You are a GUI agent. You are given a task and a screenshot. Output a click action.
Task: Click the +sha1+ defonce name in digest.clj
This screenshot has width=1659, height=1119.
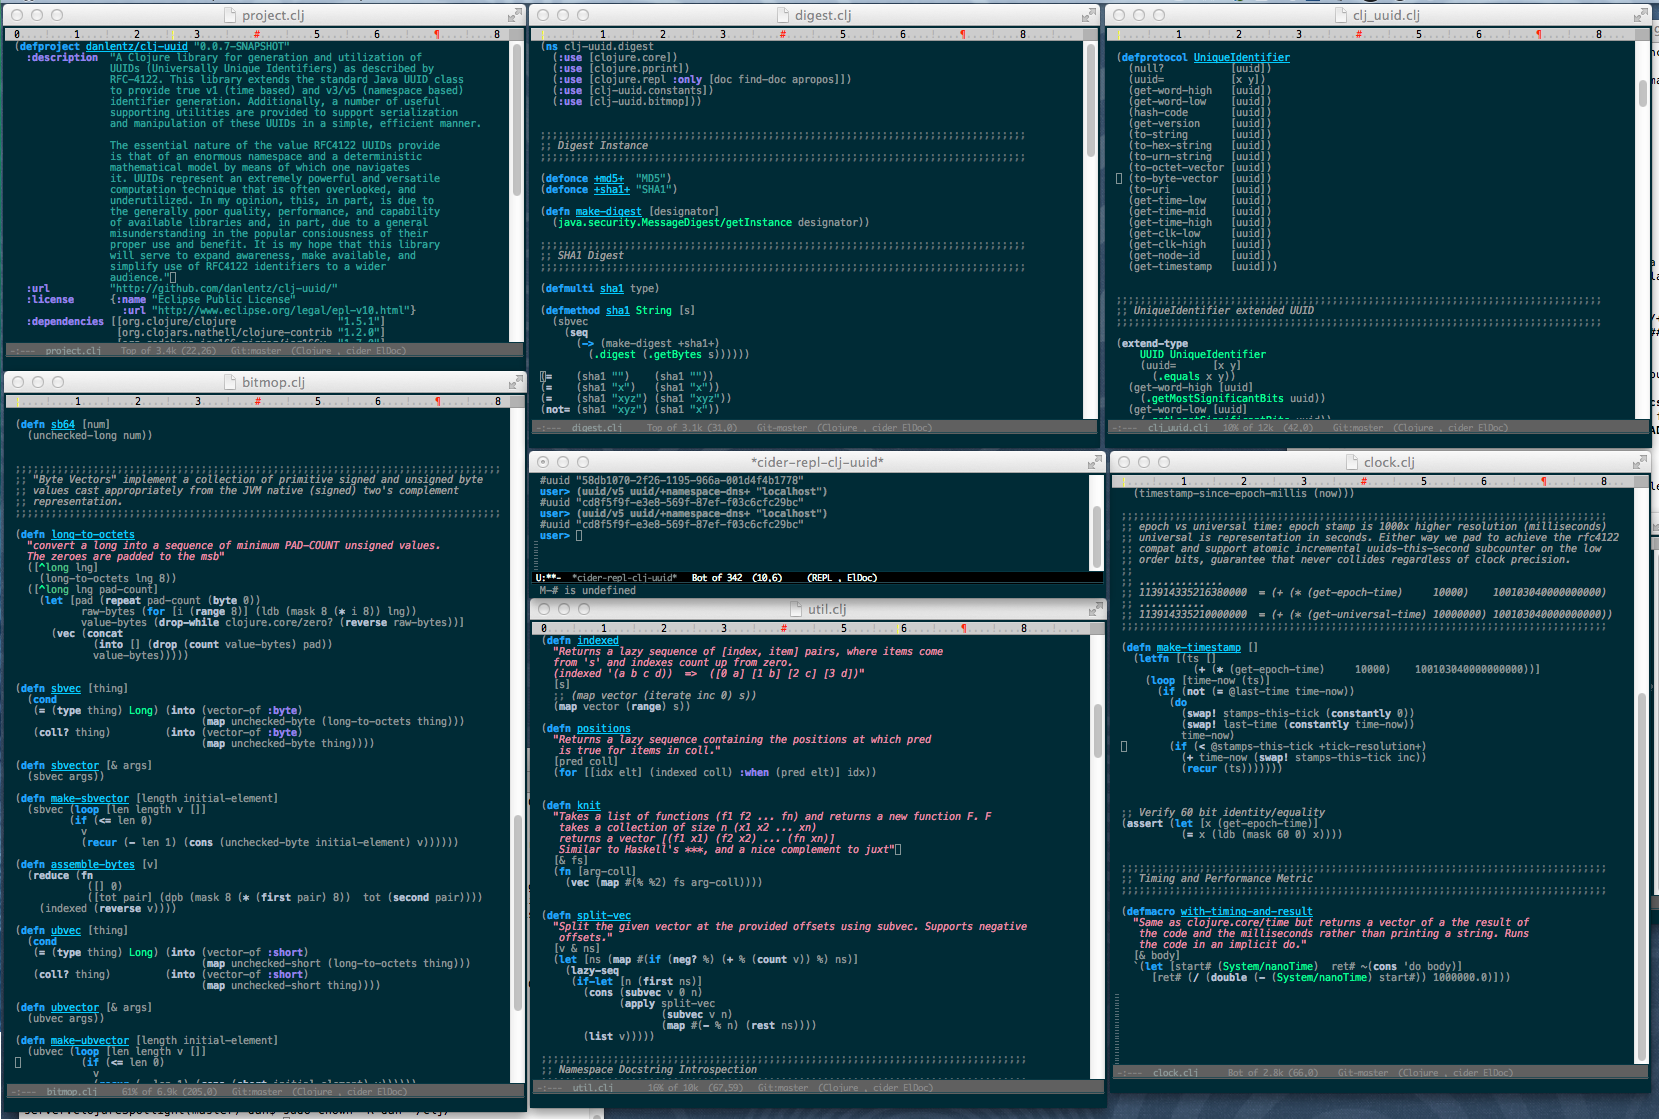pyautogui.click(x=611, y=190)
